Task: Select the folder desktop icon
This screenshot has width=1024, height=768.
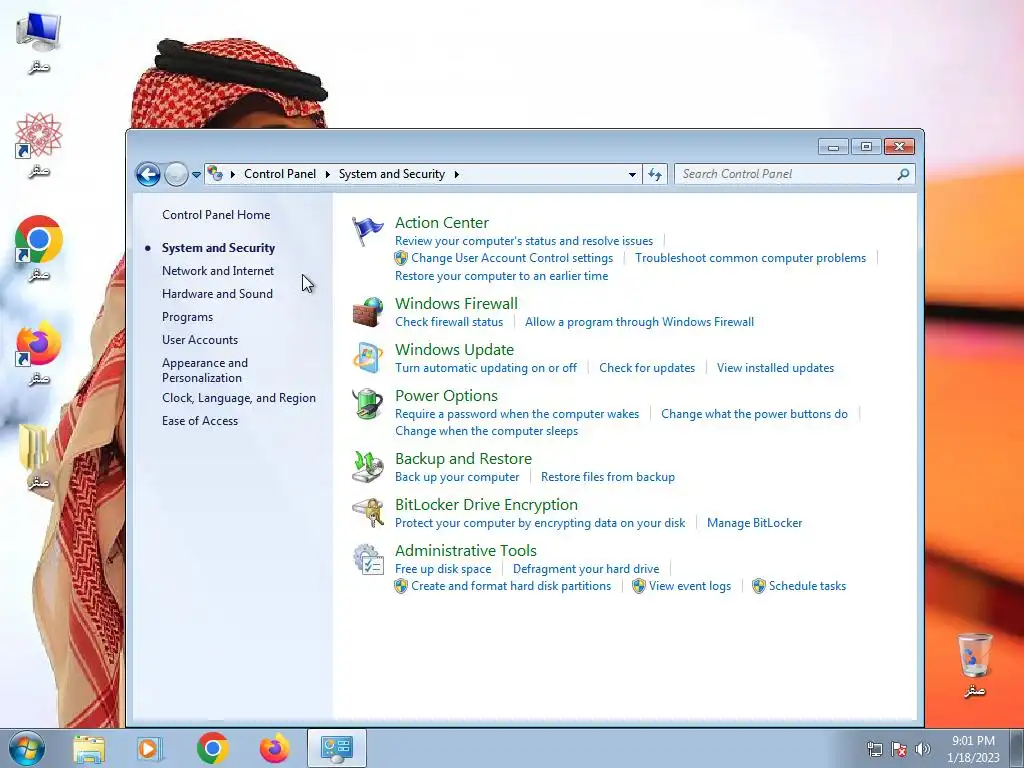Action: 36,456
